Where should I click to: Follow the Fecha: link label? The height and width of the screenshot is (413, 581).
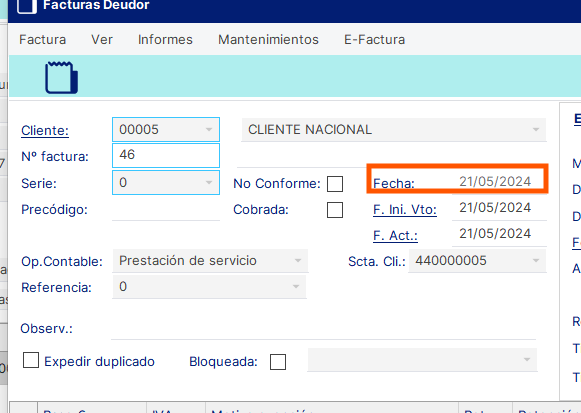[394, 183]
